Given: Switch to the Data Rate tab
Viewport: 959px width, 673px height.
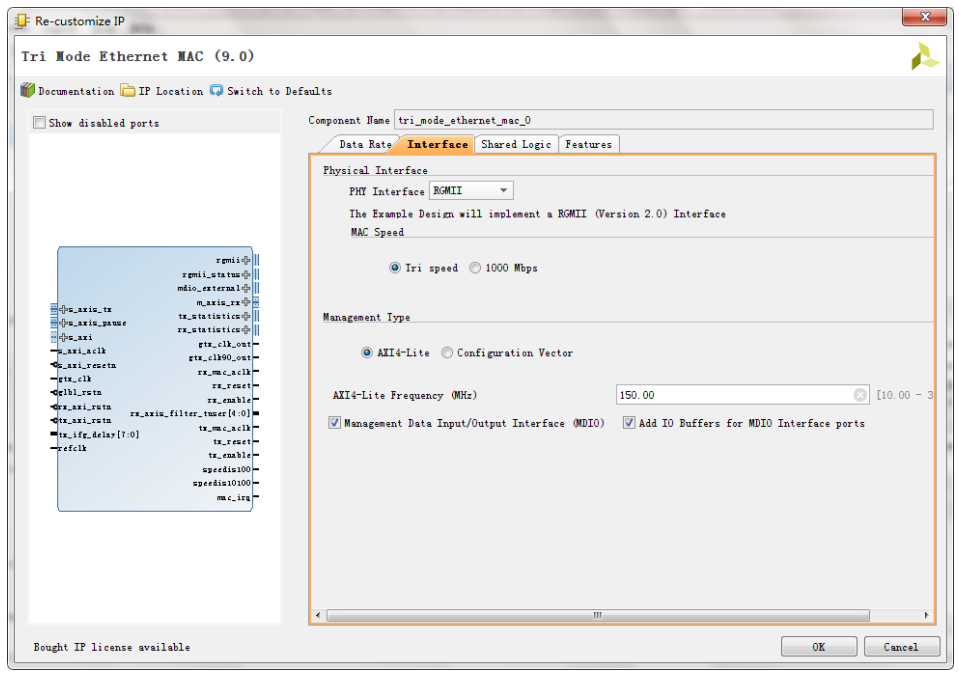Looking at the screenshot, I should [x=365, y=144].
